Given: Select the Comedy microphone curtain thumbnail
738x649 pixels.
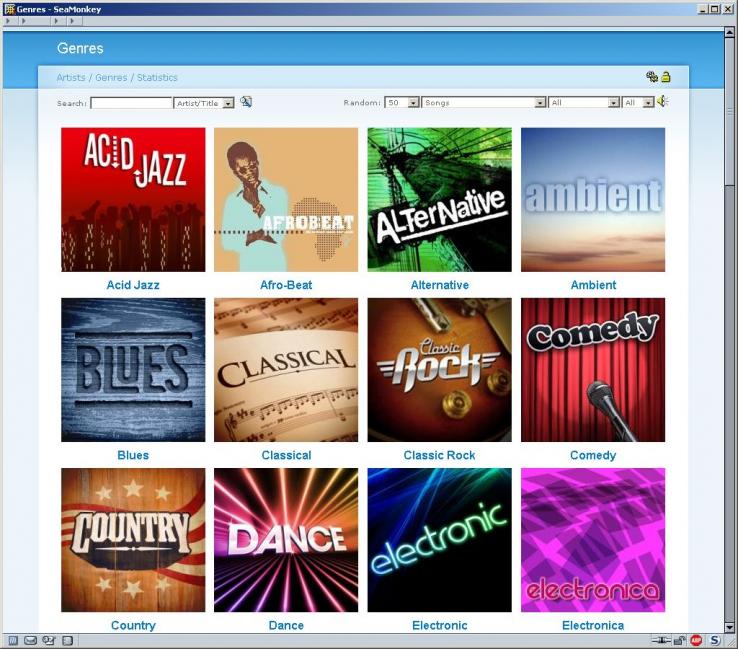Looking at the screenshot, I should tap(593, 370).
